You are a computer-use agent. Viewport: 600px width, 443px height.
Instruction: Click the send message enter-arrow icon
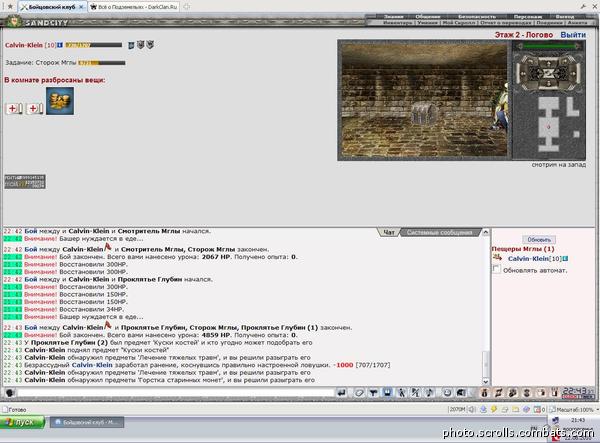click(x=342, y=393)
